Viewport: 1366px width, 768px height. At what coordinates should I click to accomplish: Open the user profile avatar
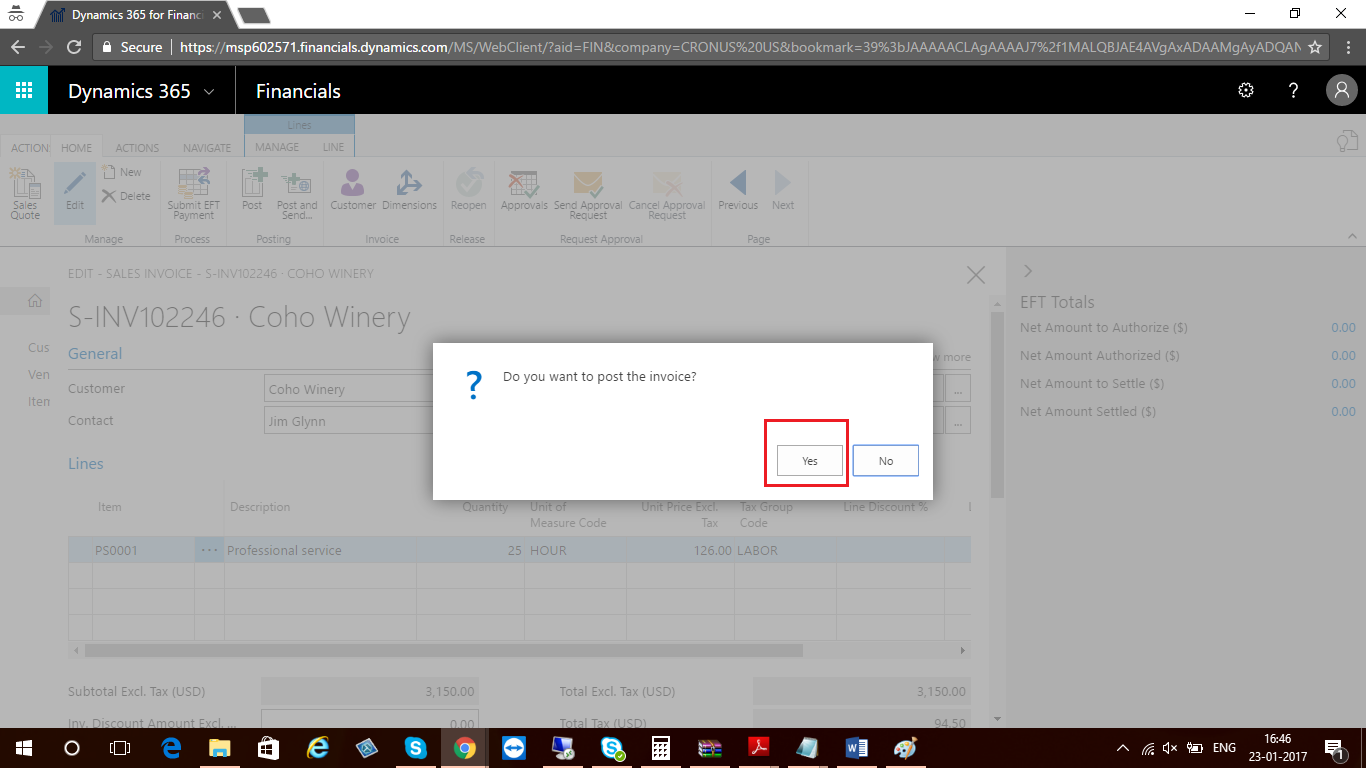point(1341,91)
